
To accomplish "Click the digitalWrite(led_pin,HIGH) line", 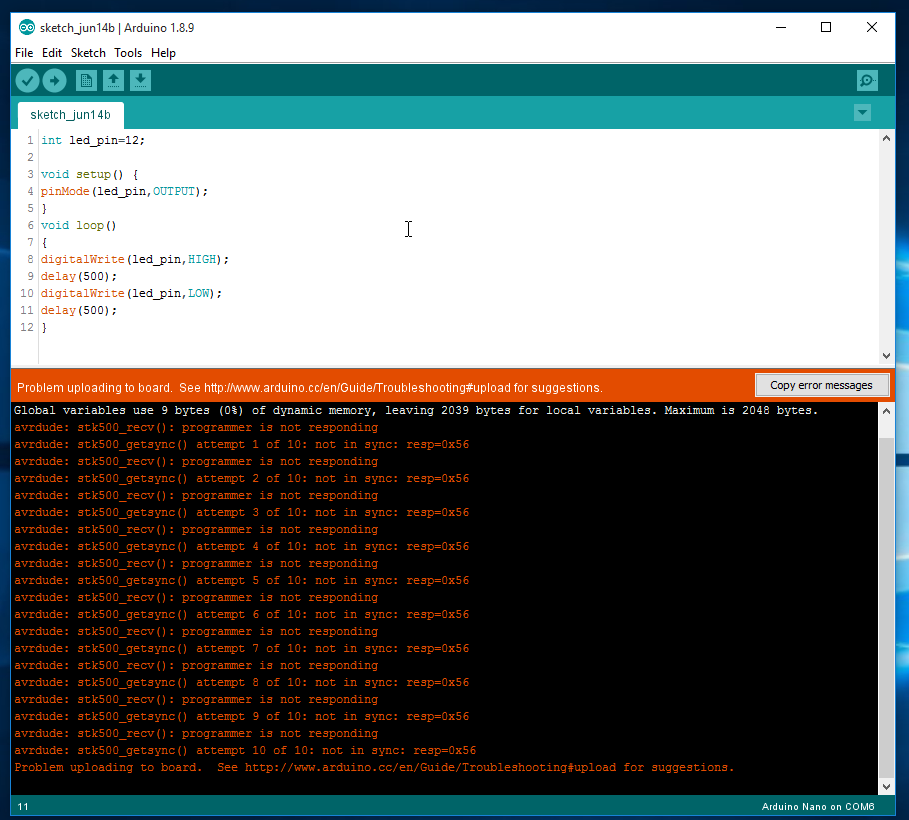I will [135, 259].
